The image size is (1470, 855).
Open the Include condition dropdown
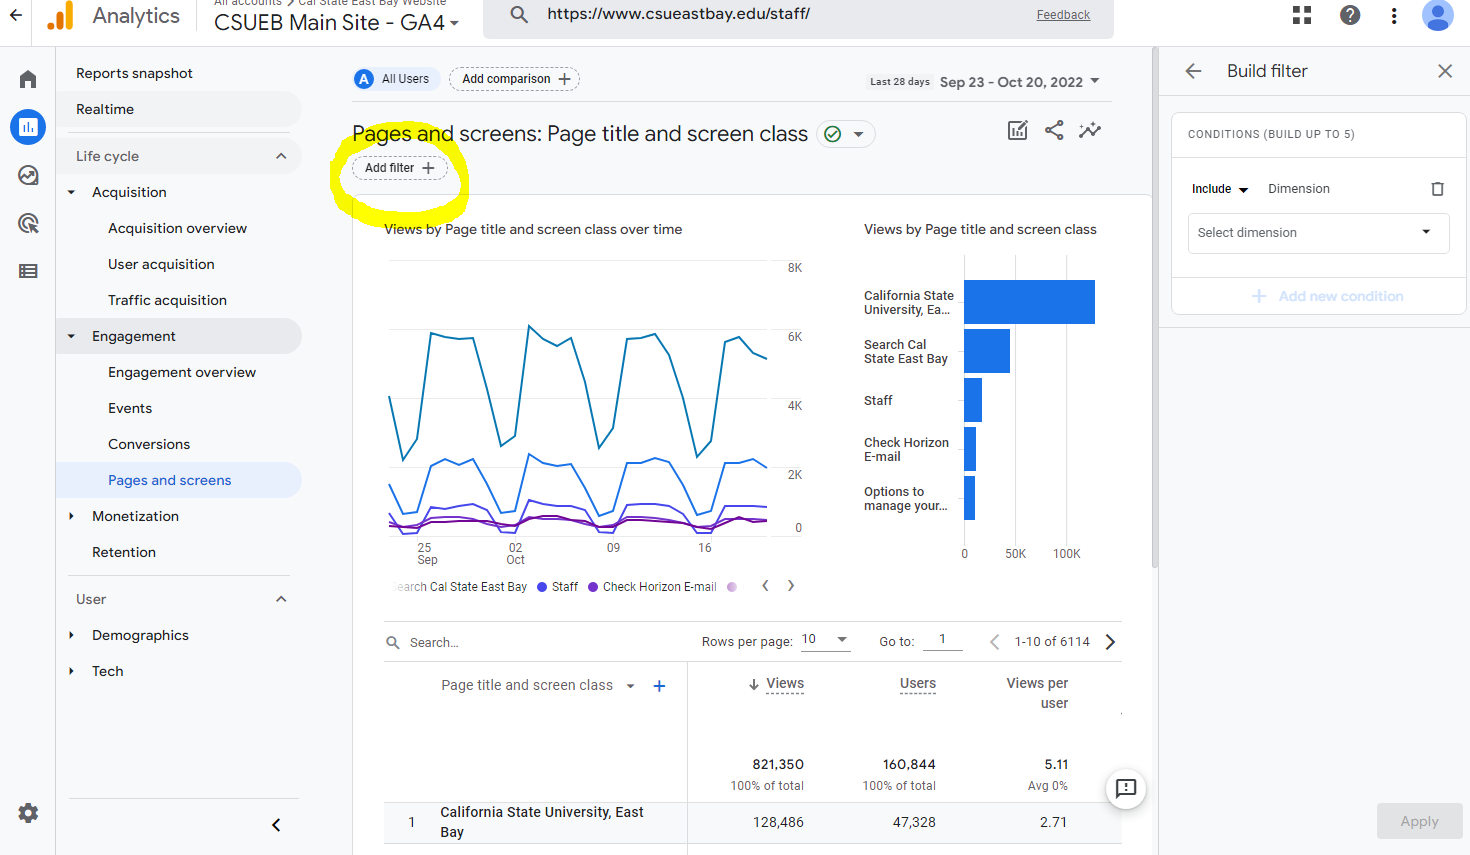tap(1219, 189)
